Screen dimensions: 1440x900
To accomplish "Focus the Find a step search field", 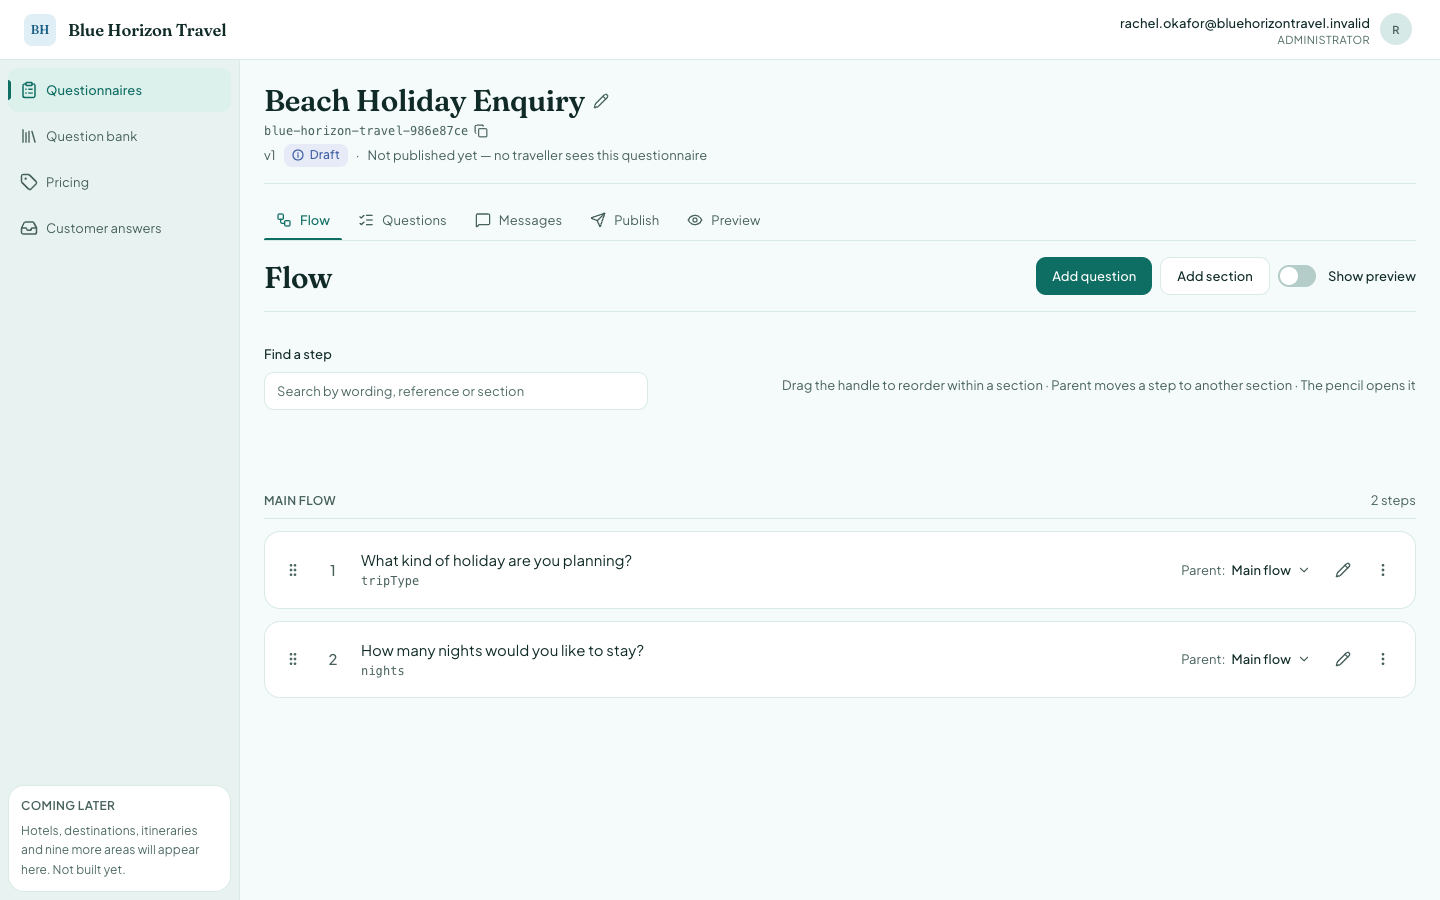I will click(456, 391).
